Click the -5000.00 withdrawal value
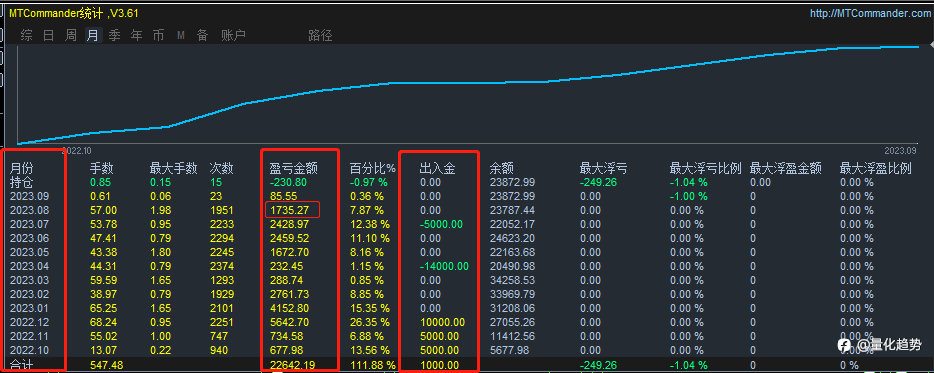Screen dimensions: 934x373 click(441, 224)
